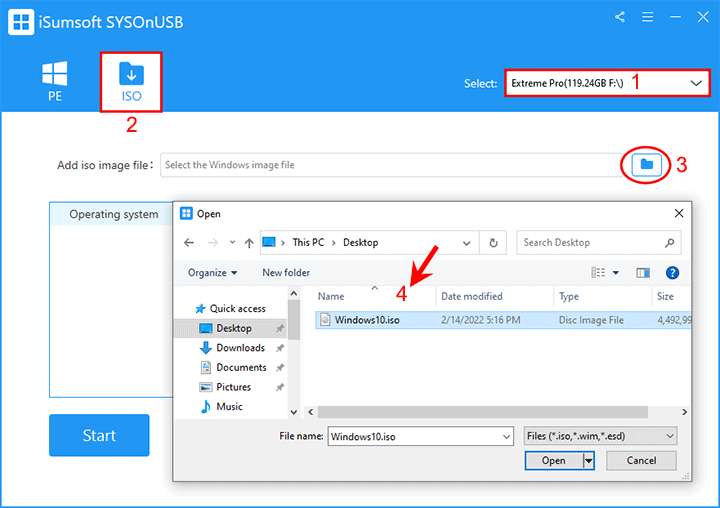Screen dimensions: 720x508
Task: Focus the File name combo box
Action: pos(420,436)
